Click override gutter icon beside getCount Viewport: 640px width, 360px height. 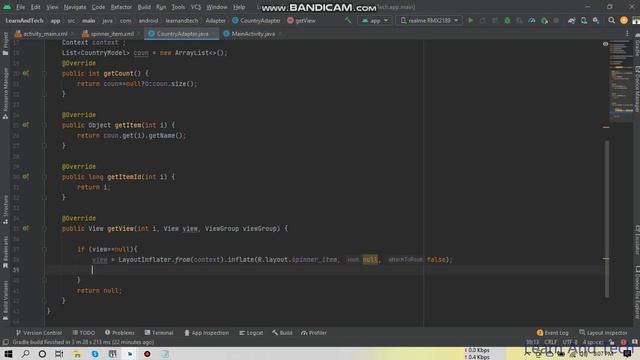pos(26,73)
